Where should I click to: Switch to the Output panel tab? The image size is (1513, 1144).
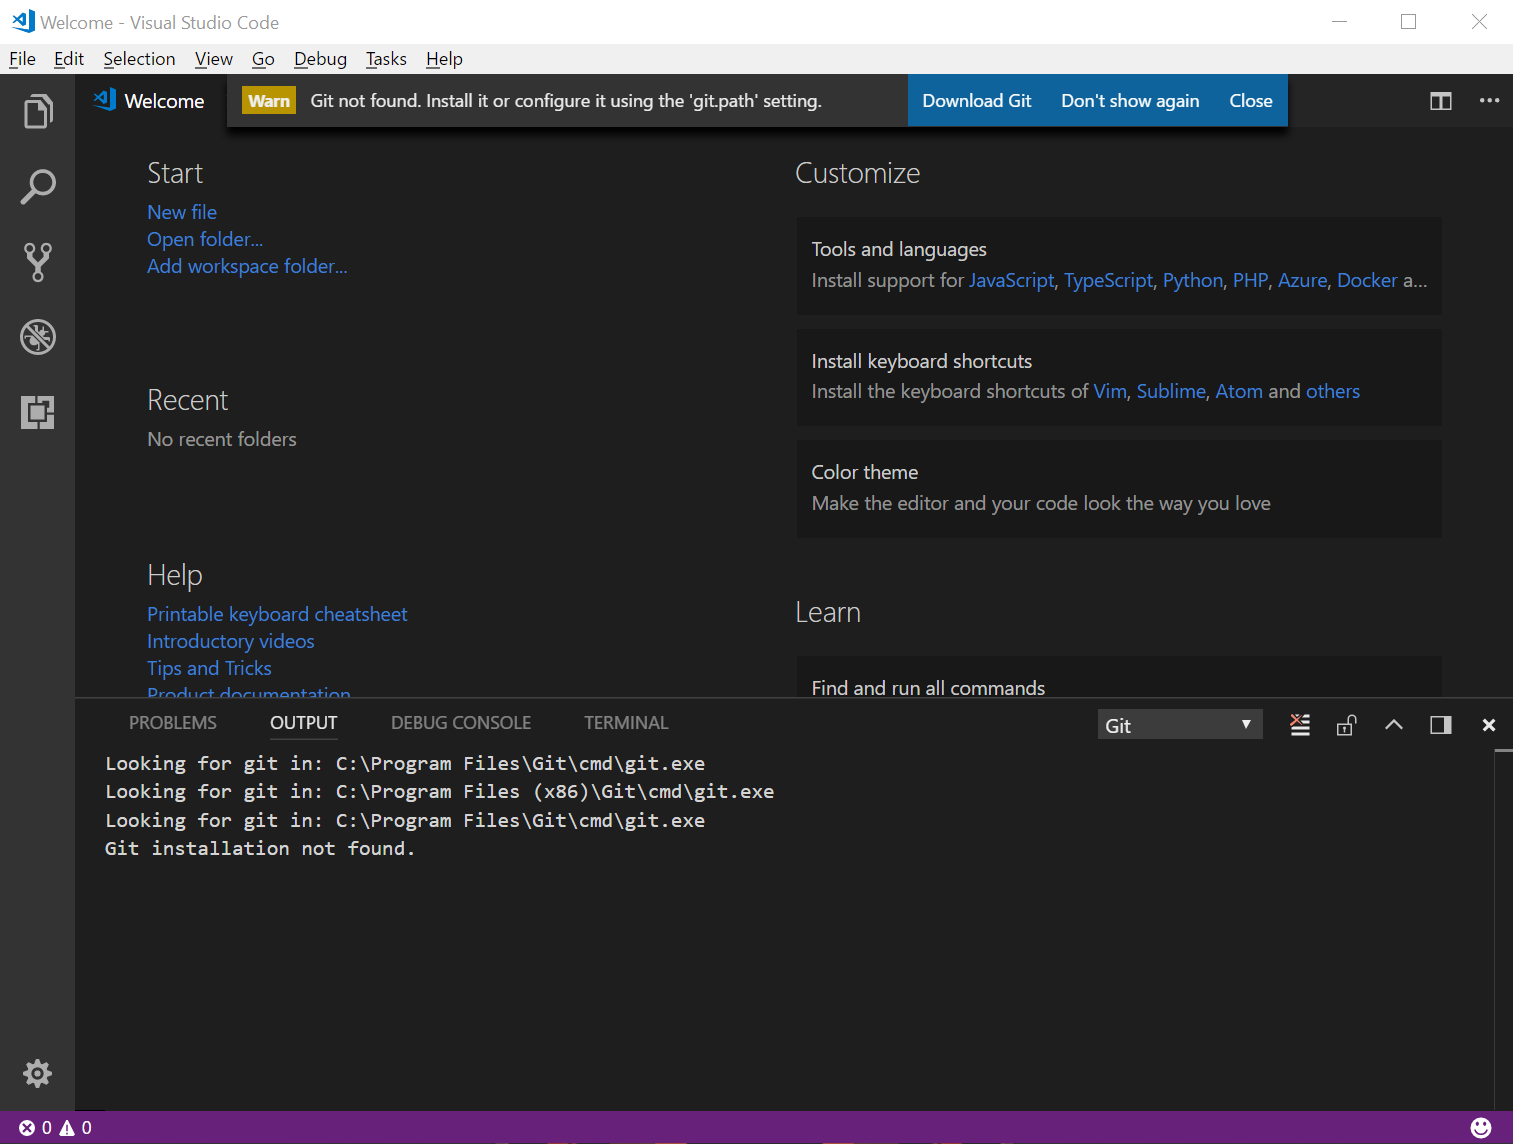pyautogui.click(x=304, y=723)
